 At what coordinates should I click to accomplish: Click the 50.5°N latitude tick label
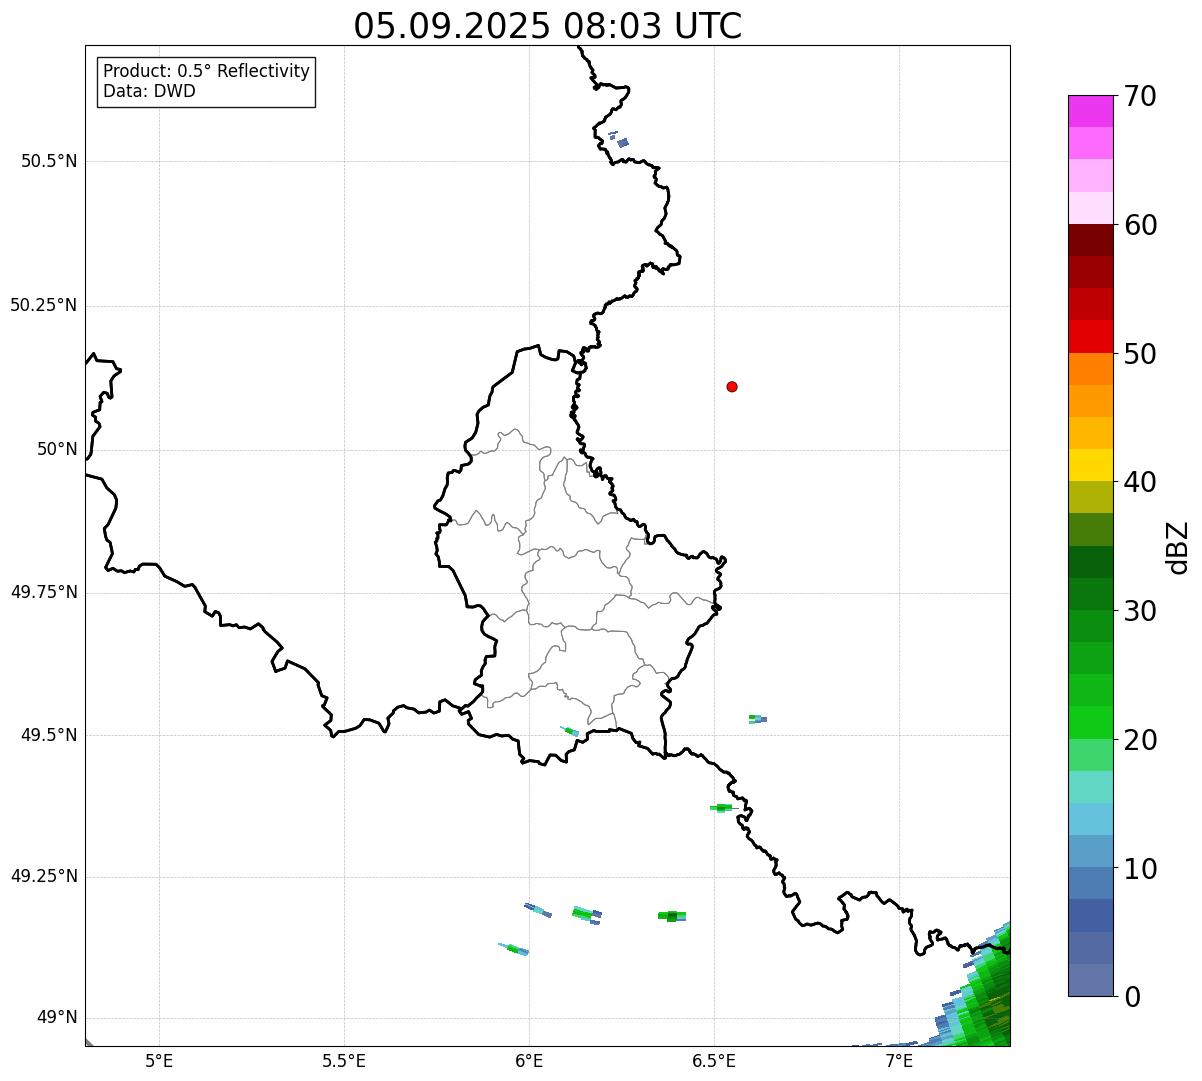tap(49, 161)
